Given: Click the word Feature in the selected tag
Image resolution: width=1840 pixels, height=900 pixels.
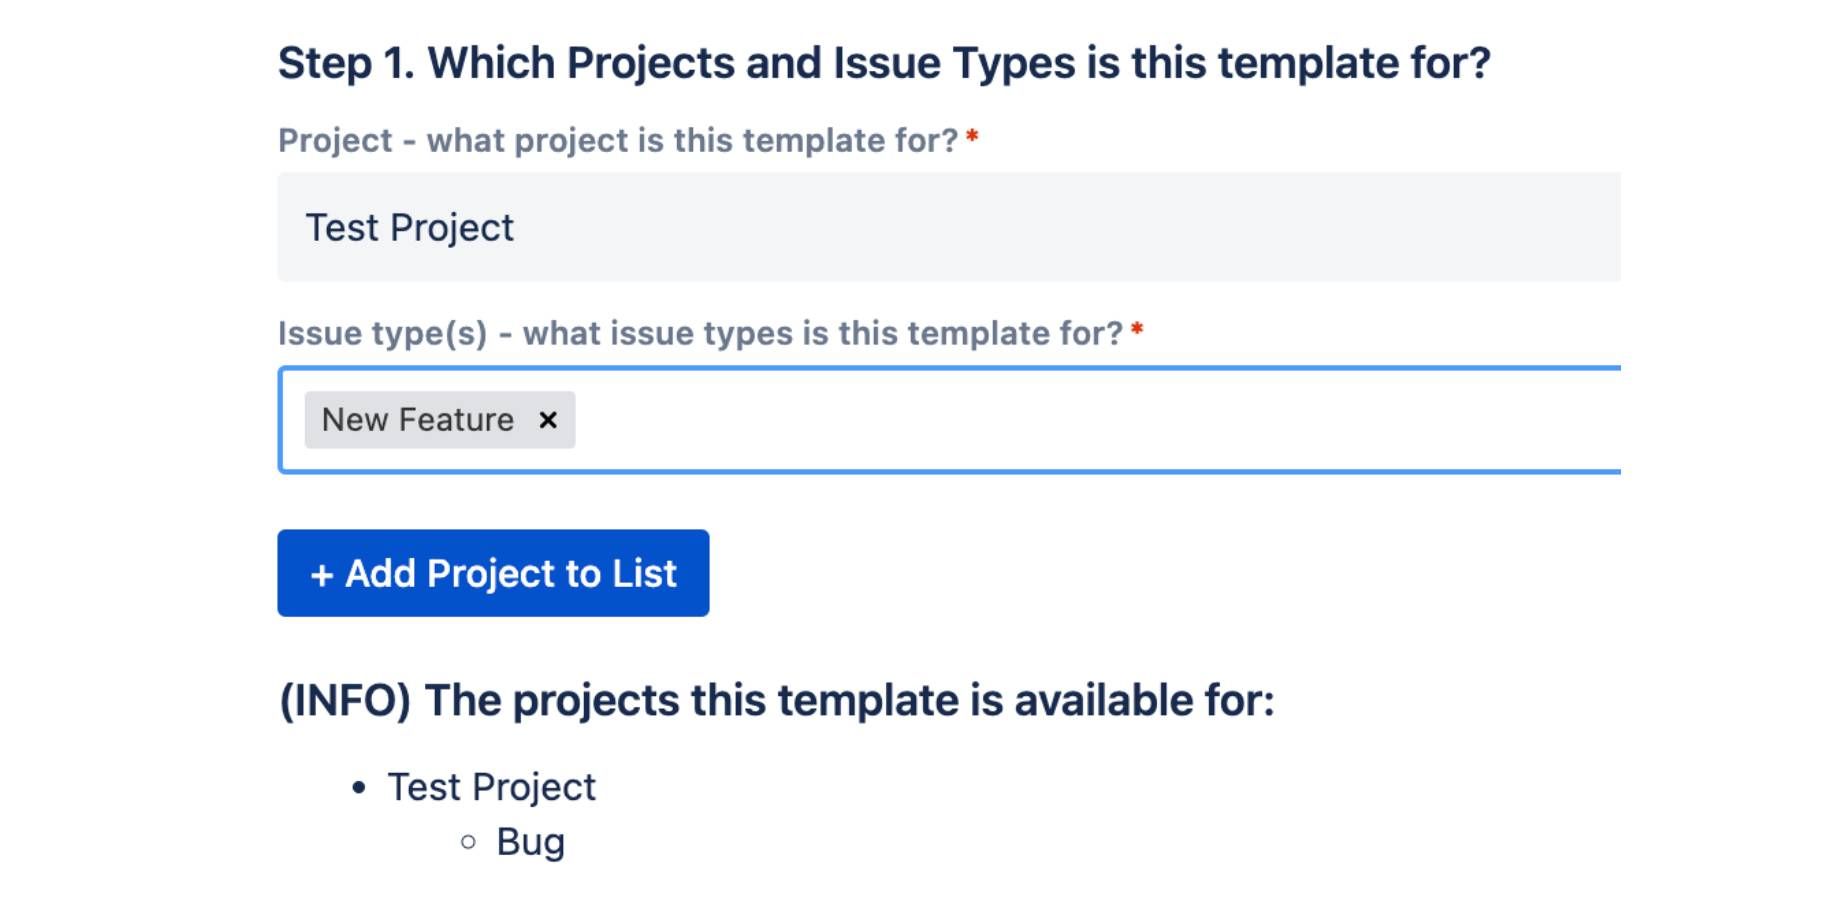Looking at the screenshot, I should coord(456,420).
